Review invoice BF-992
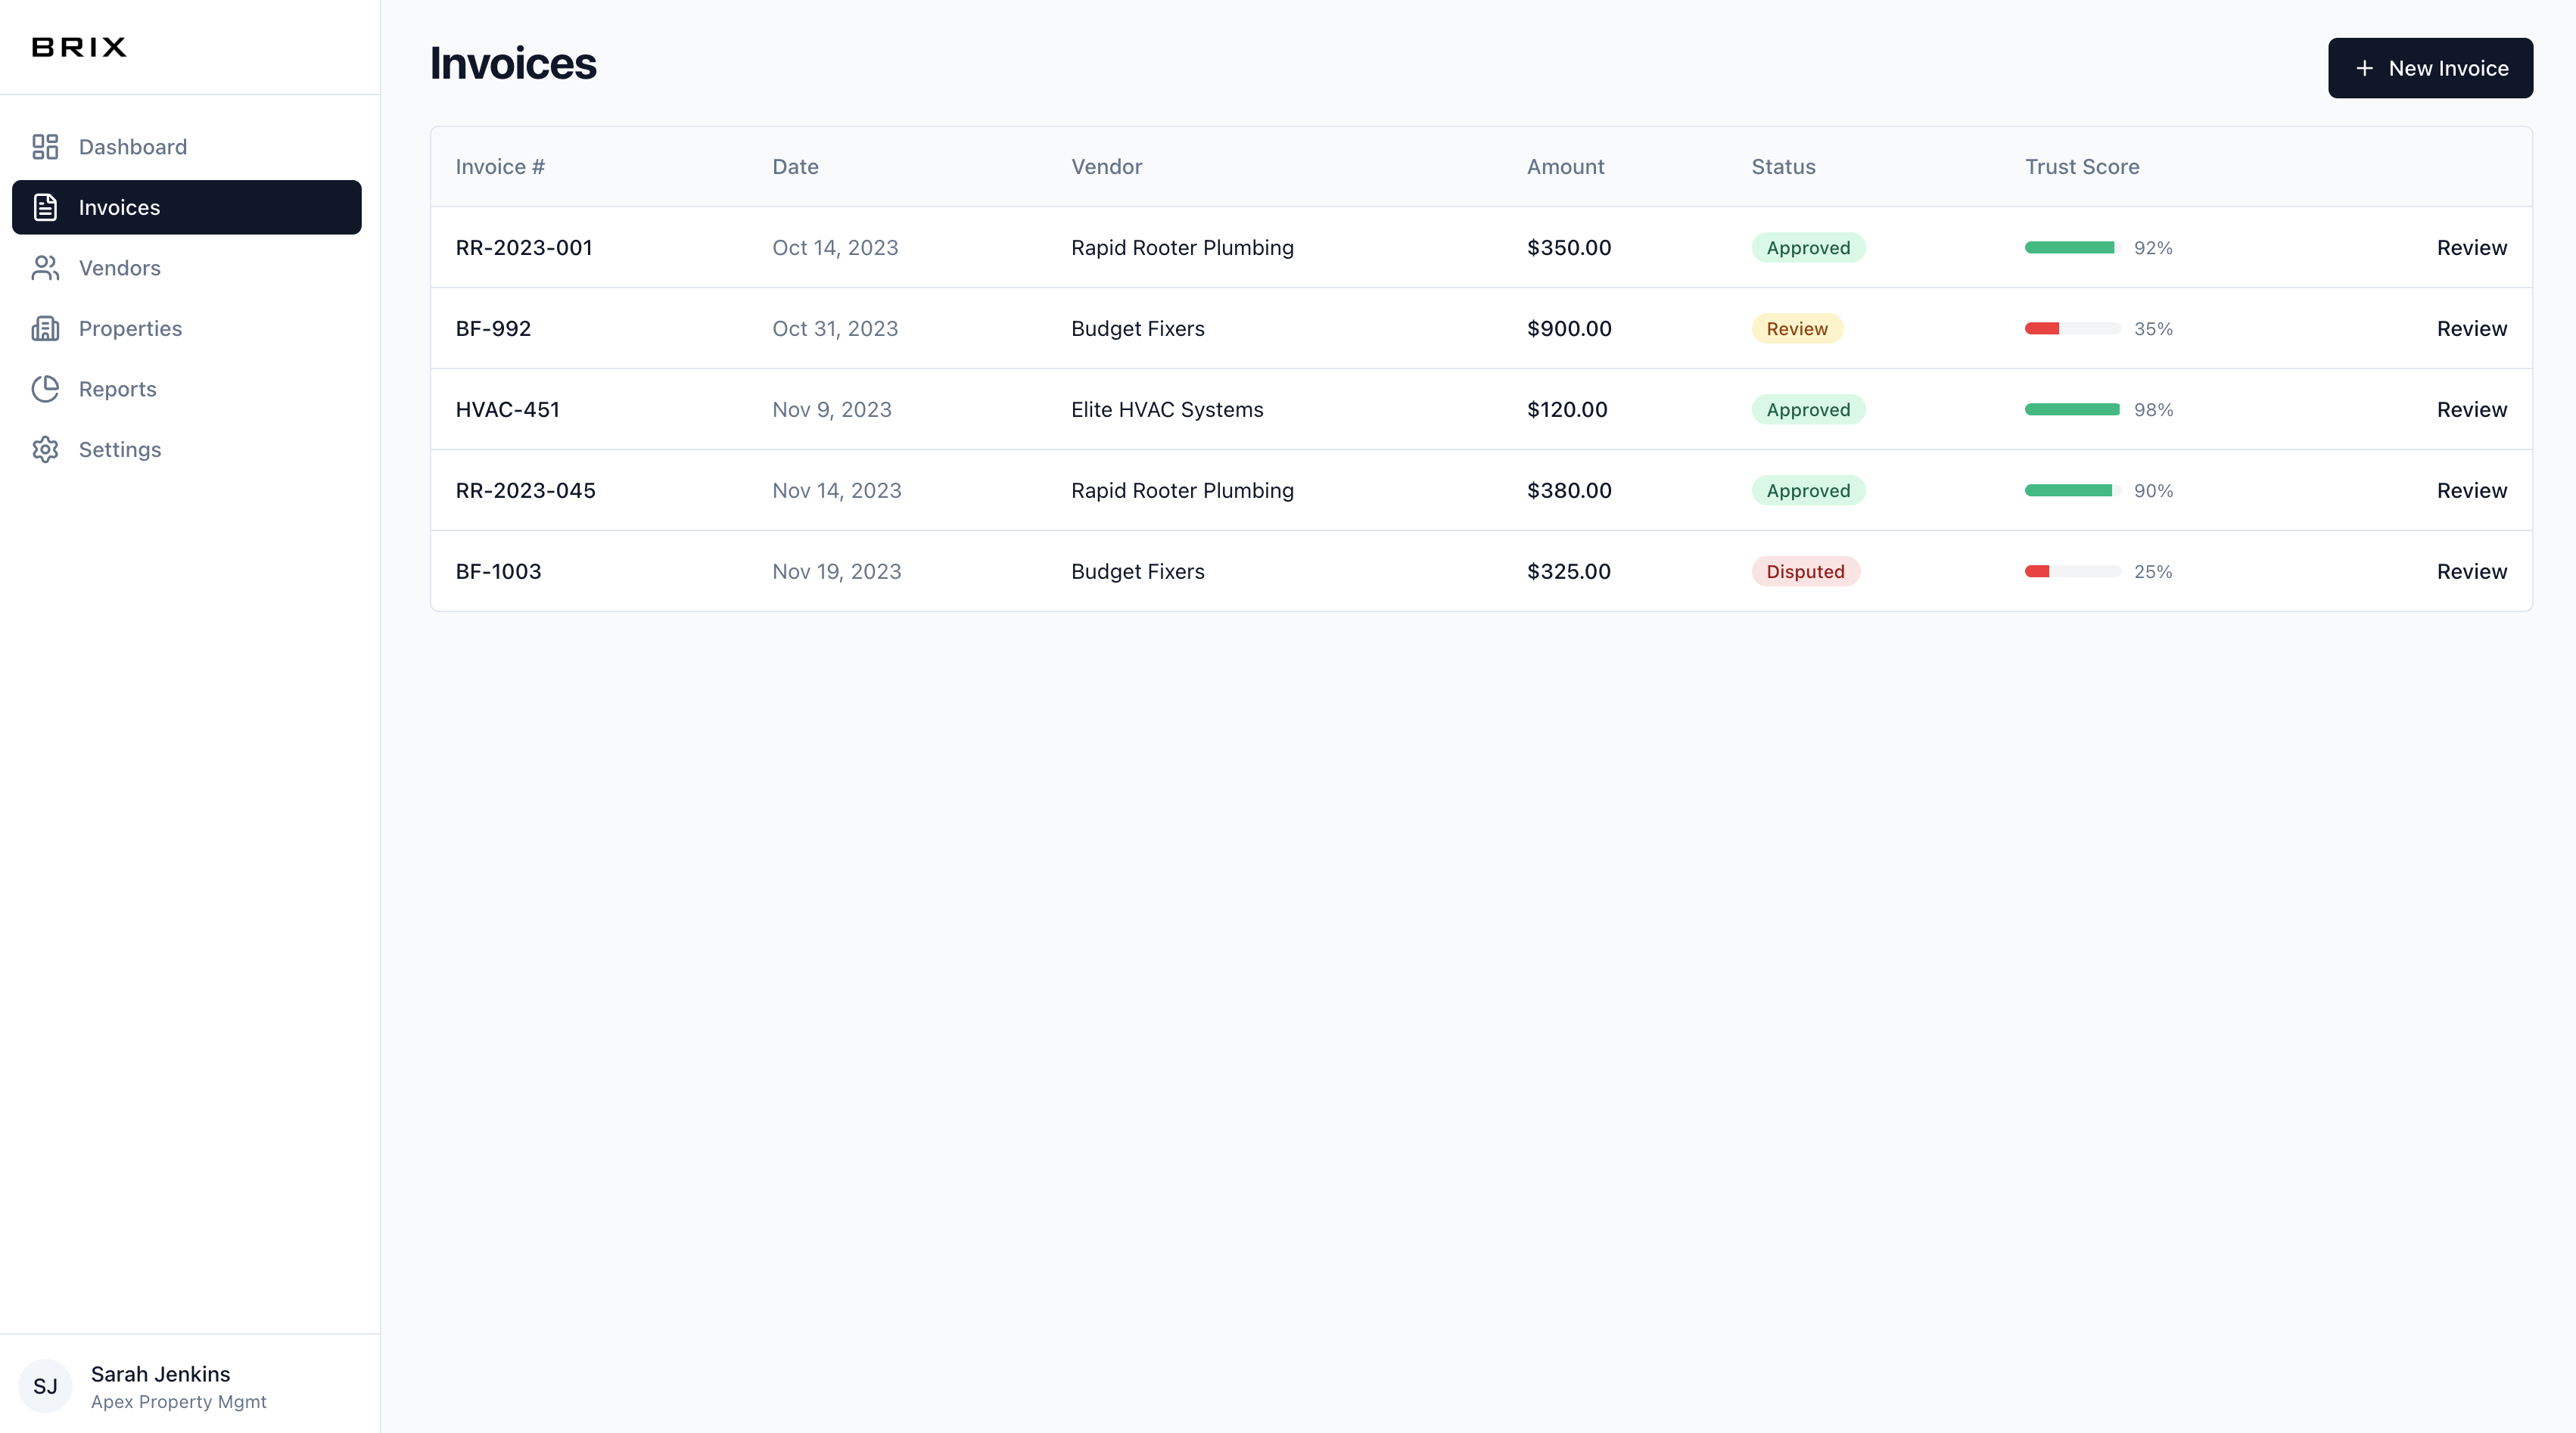The width and height of the screenshot is (2576, 1433). coord(2471,328)
